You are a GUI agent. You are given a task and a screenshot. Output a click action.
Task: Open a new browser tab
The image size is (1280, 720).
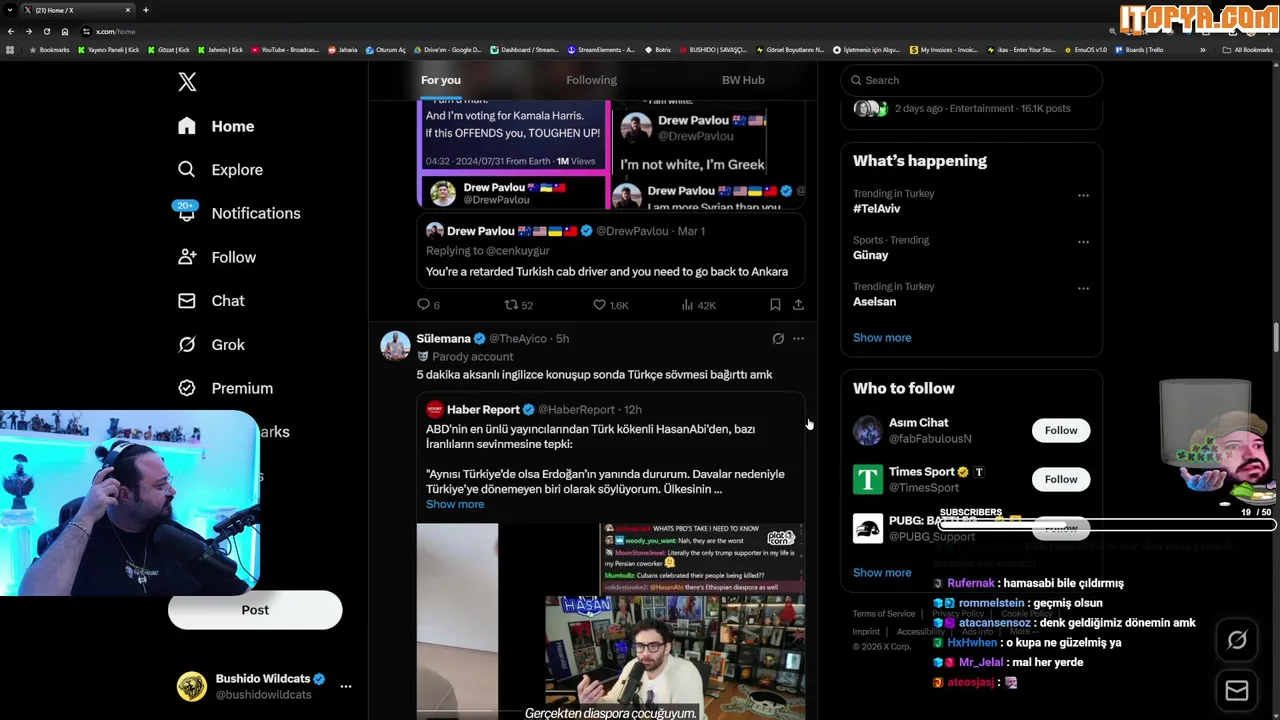click(x=146, y=10)
